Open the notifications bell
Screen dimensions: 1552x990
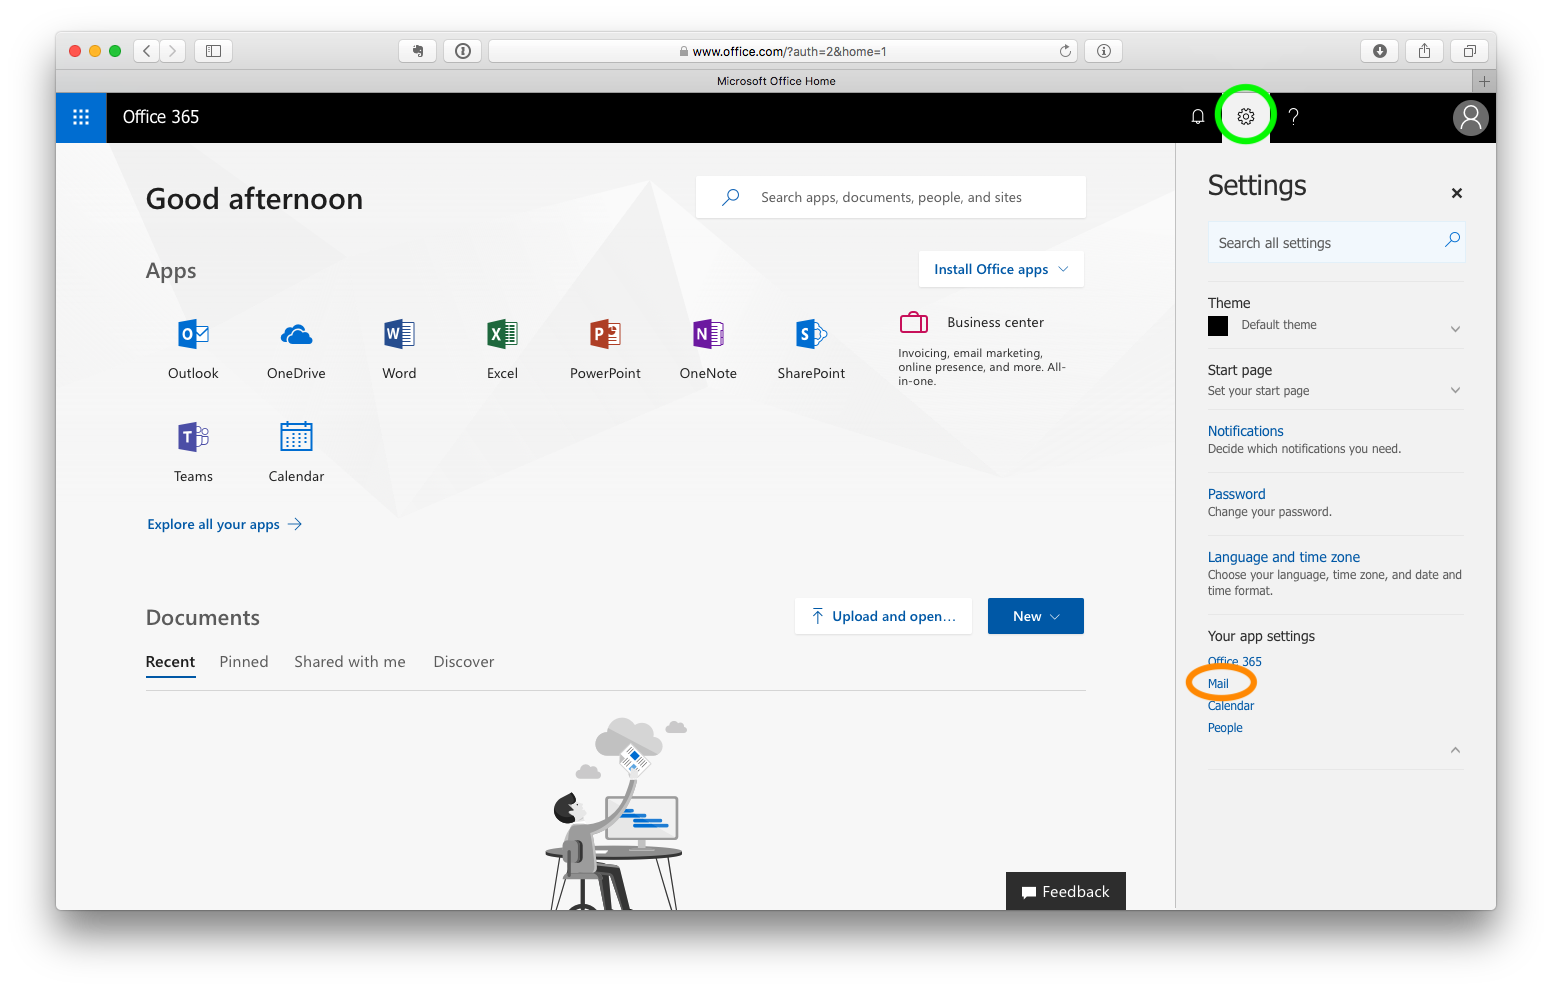[x=1197, y=117]
